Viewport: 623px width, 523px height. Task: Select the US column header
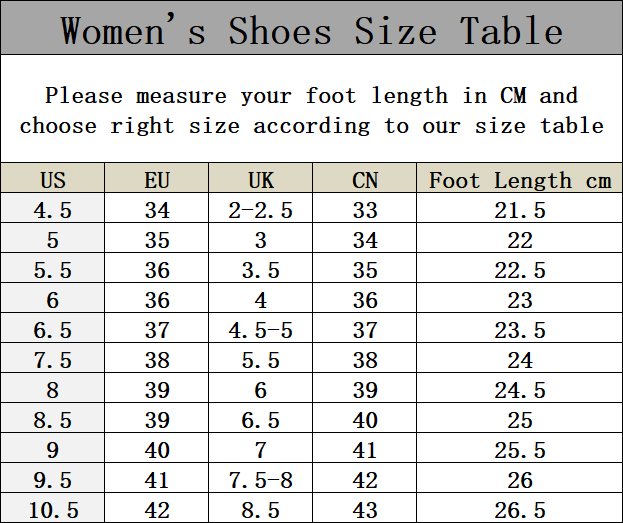click(53, 181)
